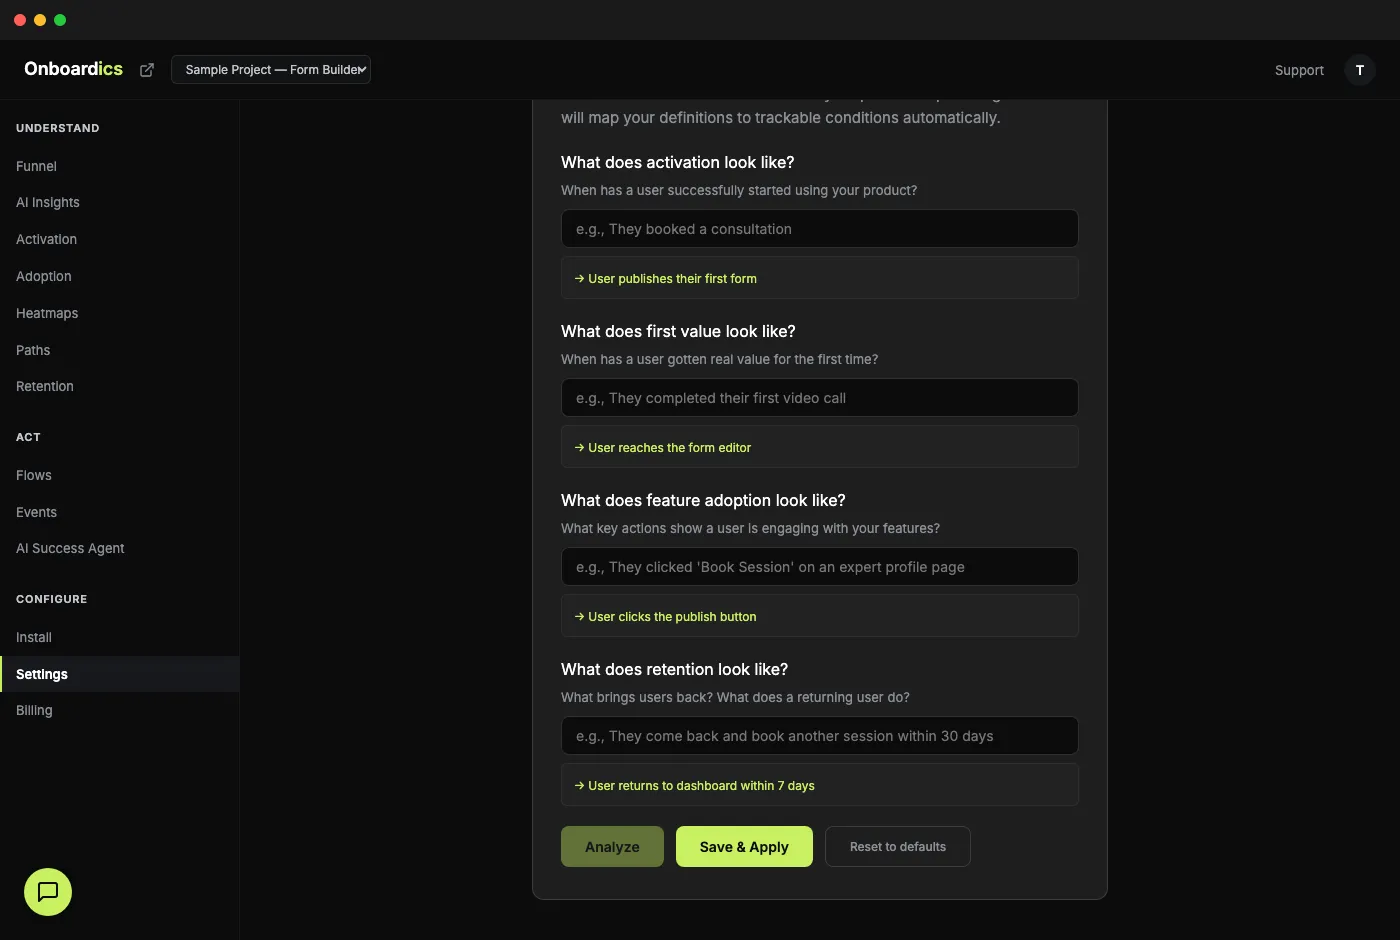Select AI Success Agent
Image resolution: width=1400 pixels, height=940 pixels.
pos(70,548)
